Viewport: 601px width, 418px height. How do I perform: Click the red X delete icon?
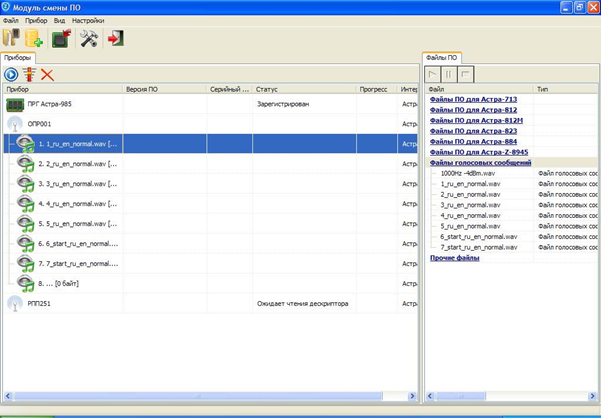pyautogui.click(x=47, y=74)
